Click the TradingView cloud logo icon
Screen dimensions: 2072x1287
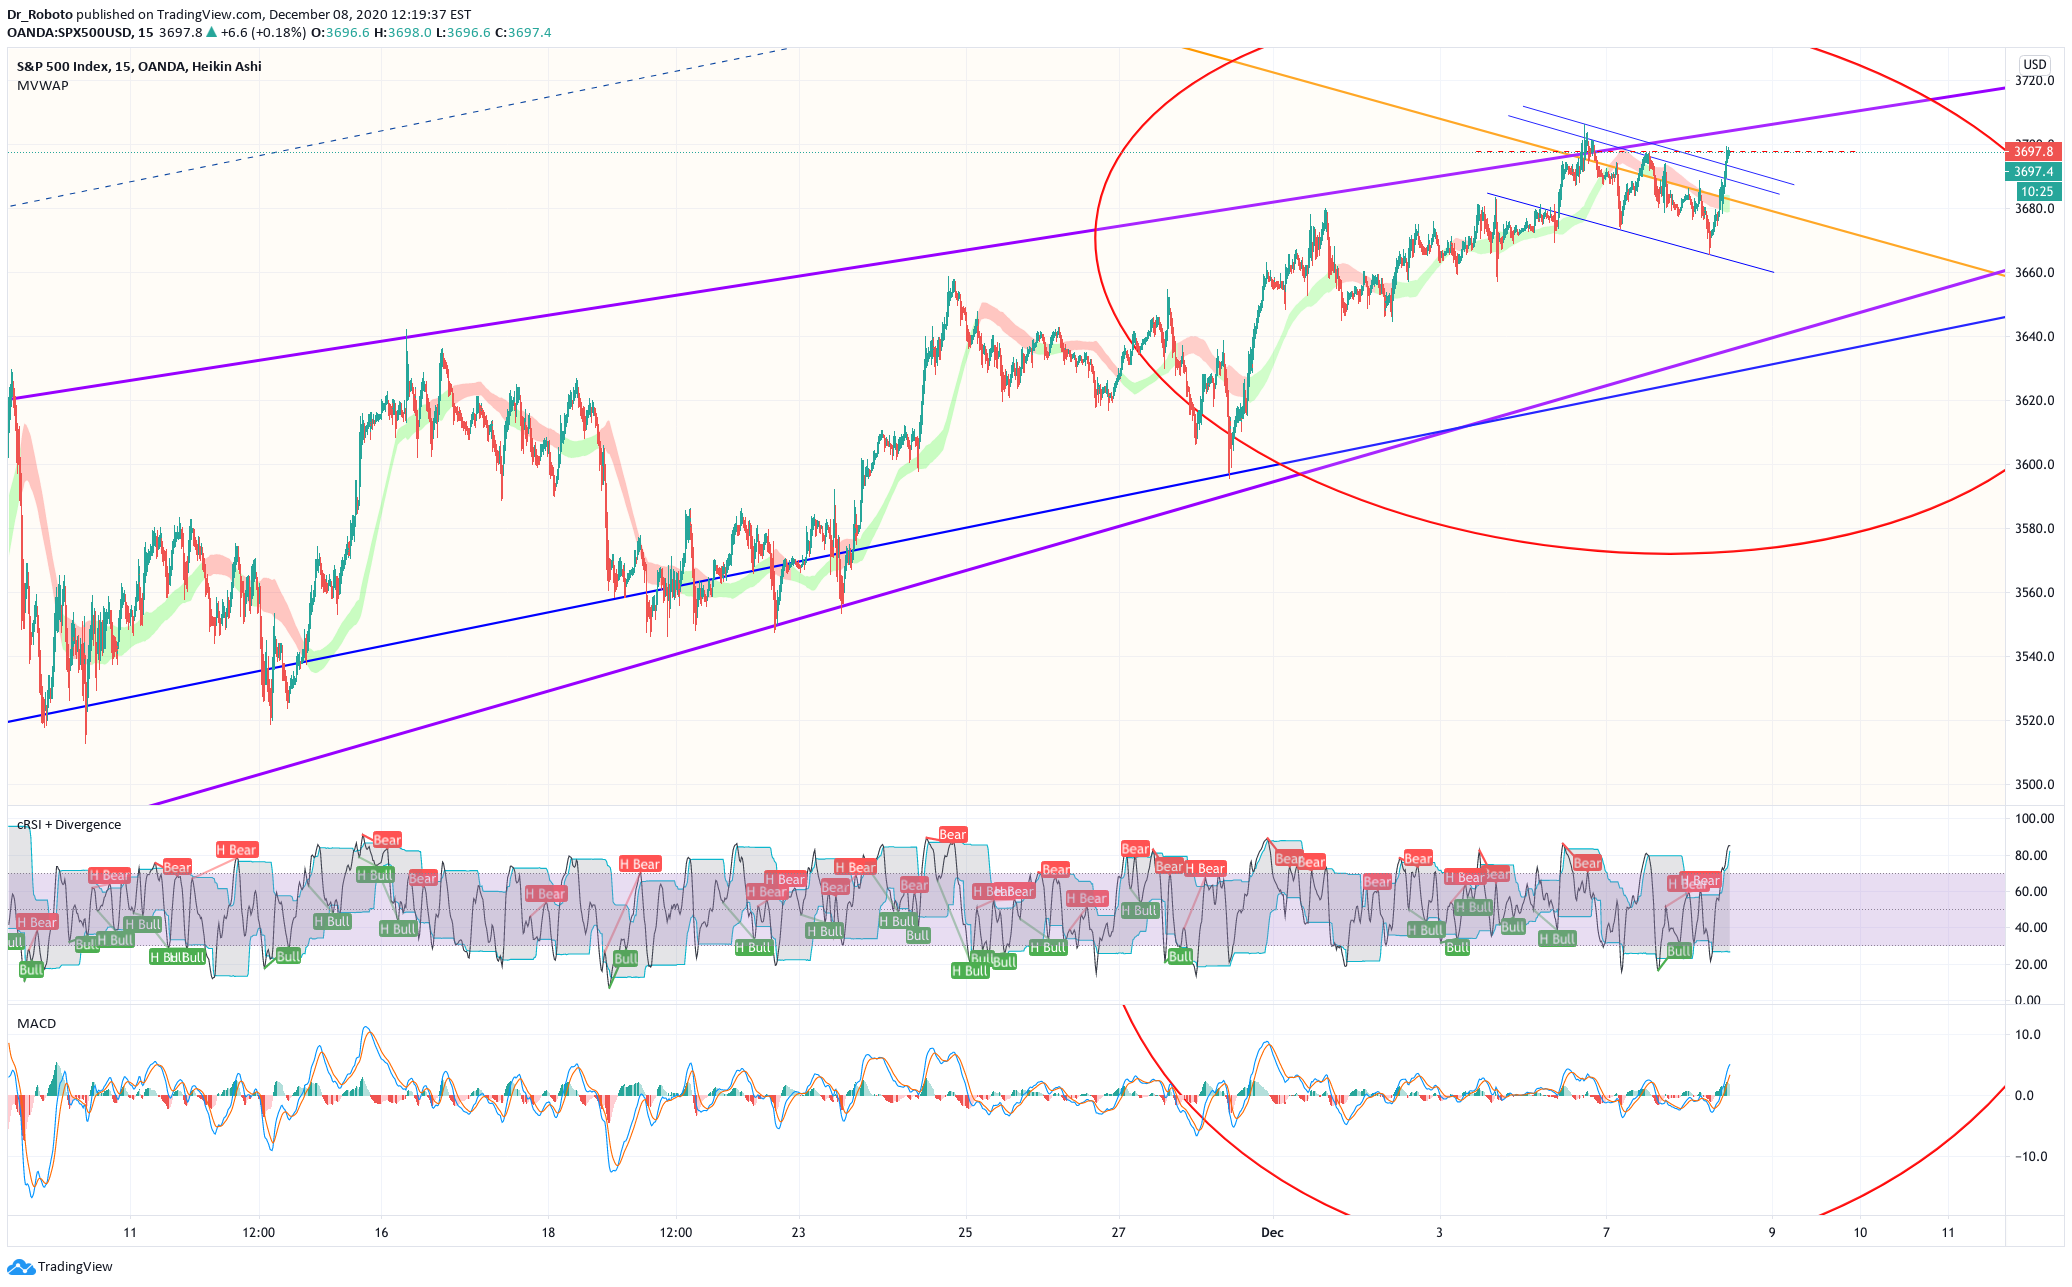pos(21,1266)
